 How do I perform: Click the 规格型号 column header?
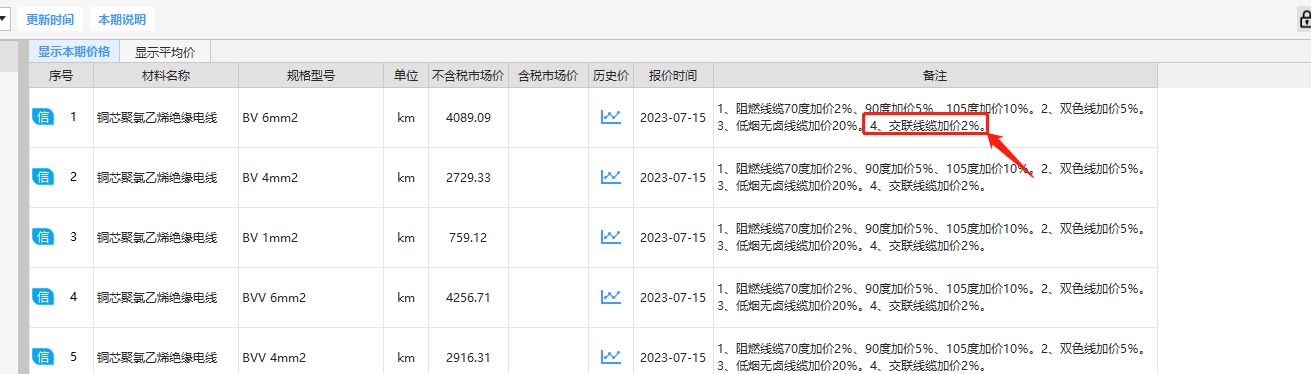(310, 76)
